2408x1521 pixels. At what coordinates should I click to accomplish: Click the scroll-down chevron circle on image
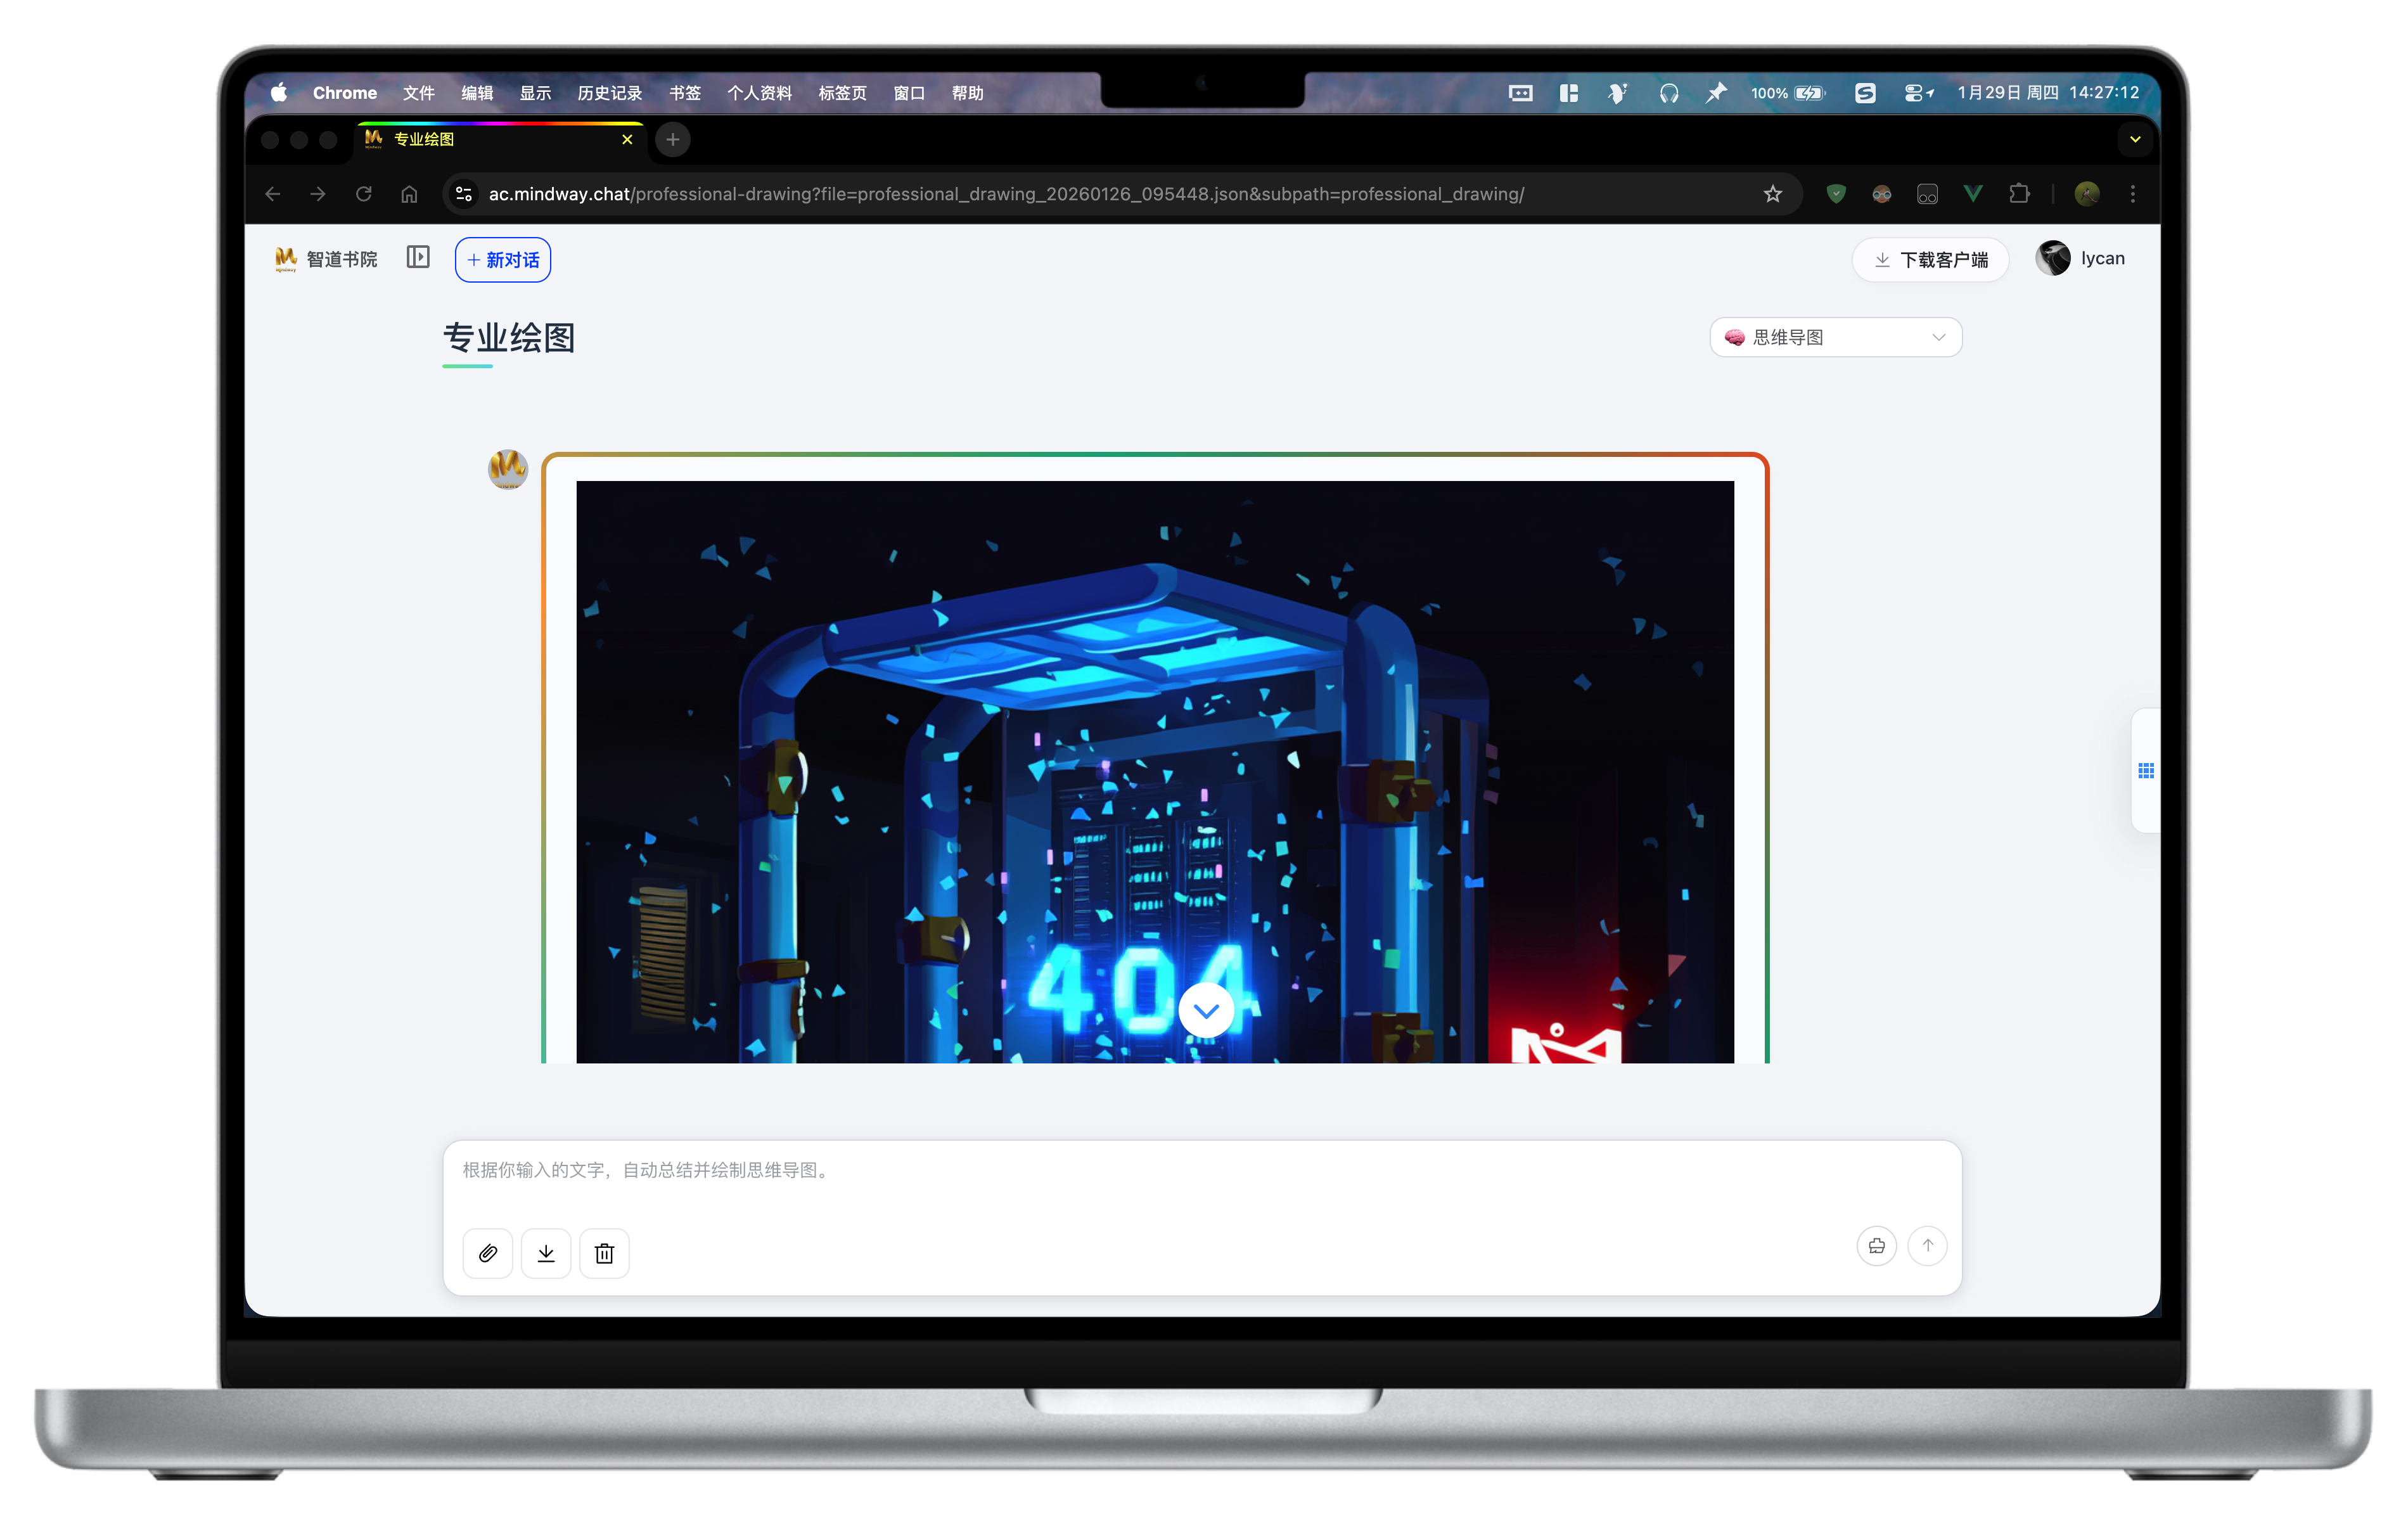point(1206,1010)
